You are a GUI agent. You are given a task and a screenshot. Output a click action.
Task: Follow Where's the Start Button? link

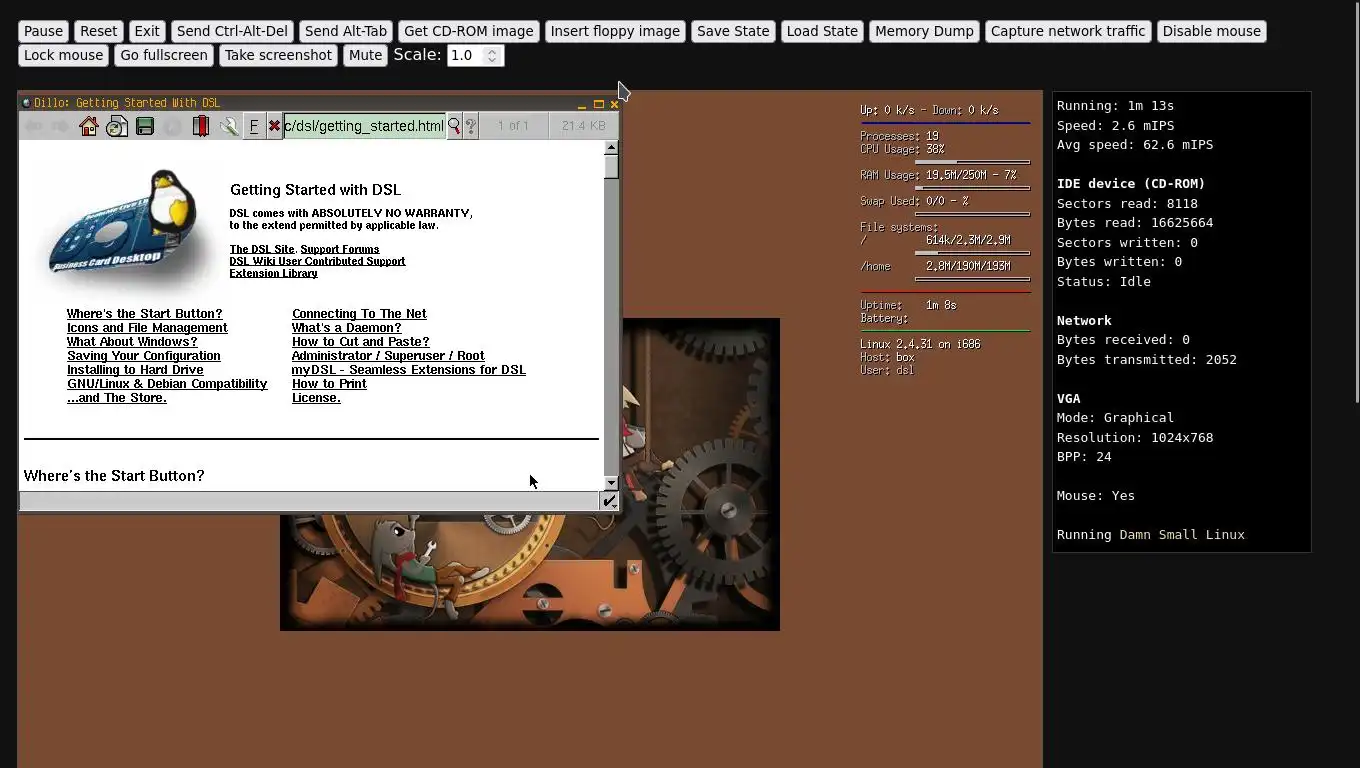tap(144, 314)
